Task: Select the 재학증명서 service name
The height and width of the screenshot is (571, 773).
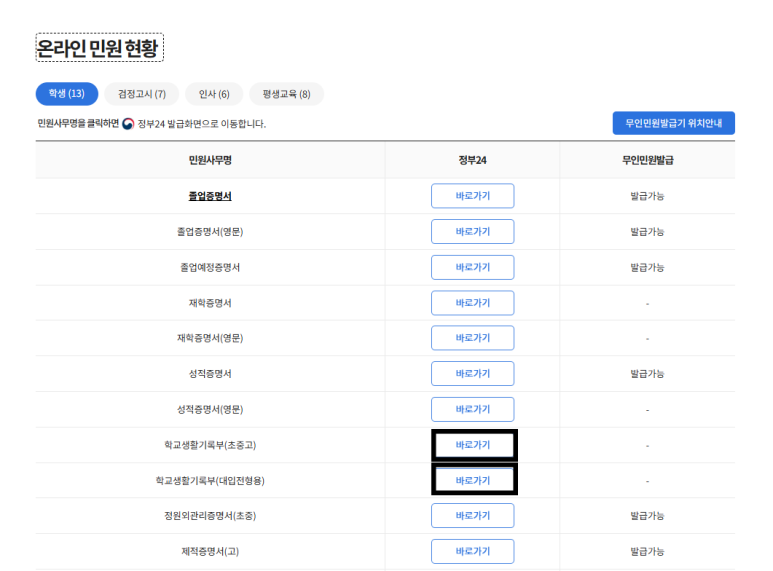Action: coord(210,303)
